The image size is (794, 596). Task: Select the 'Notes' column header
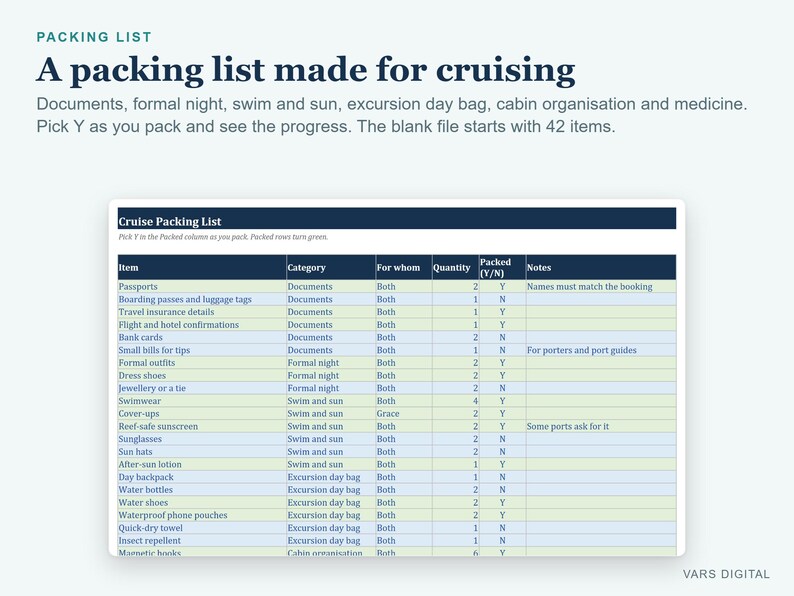pyautogui.click(x=601, y=267)
